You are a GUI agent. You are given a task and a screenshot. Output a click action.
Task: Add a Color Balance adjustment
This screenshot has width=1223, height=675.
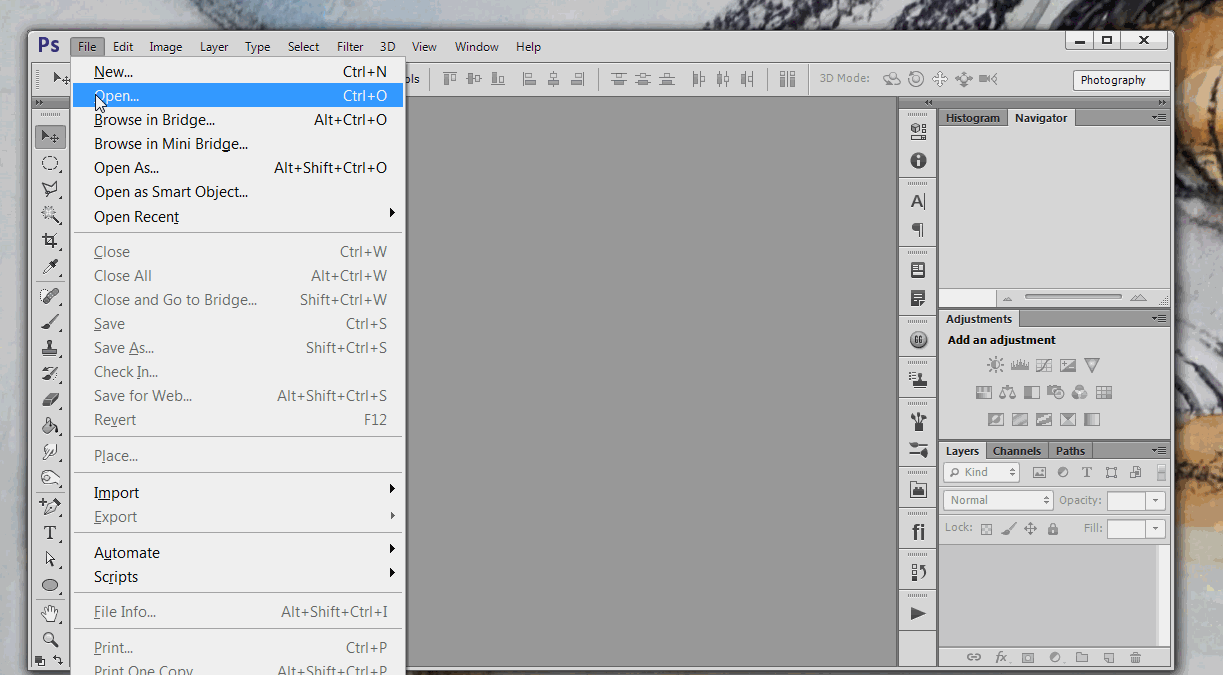pos(1008,392)
